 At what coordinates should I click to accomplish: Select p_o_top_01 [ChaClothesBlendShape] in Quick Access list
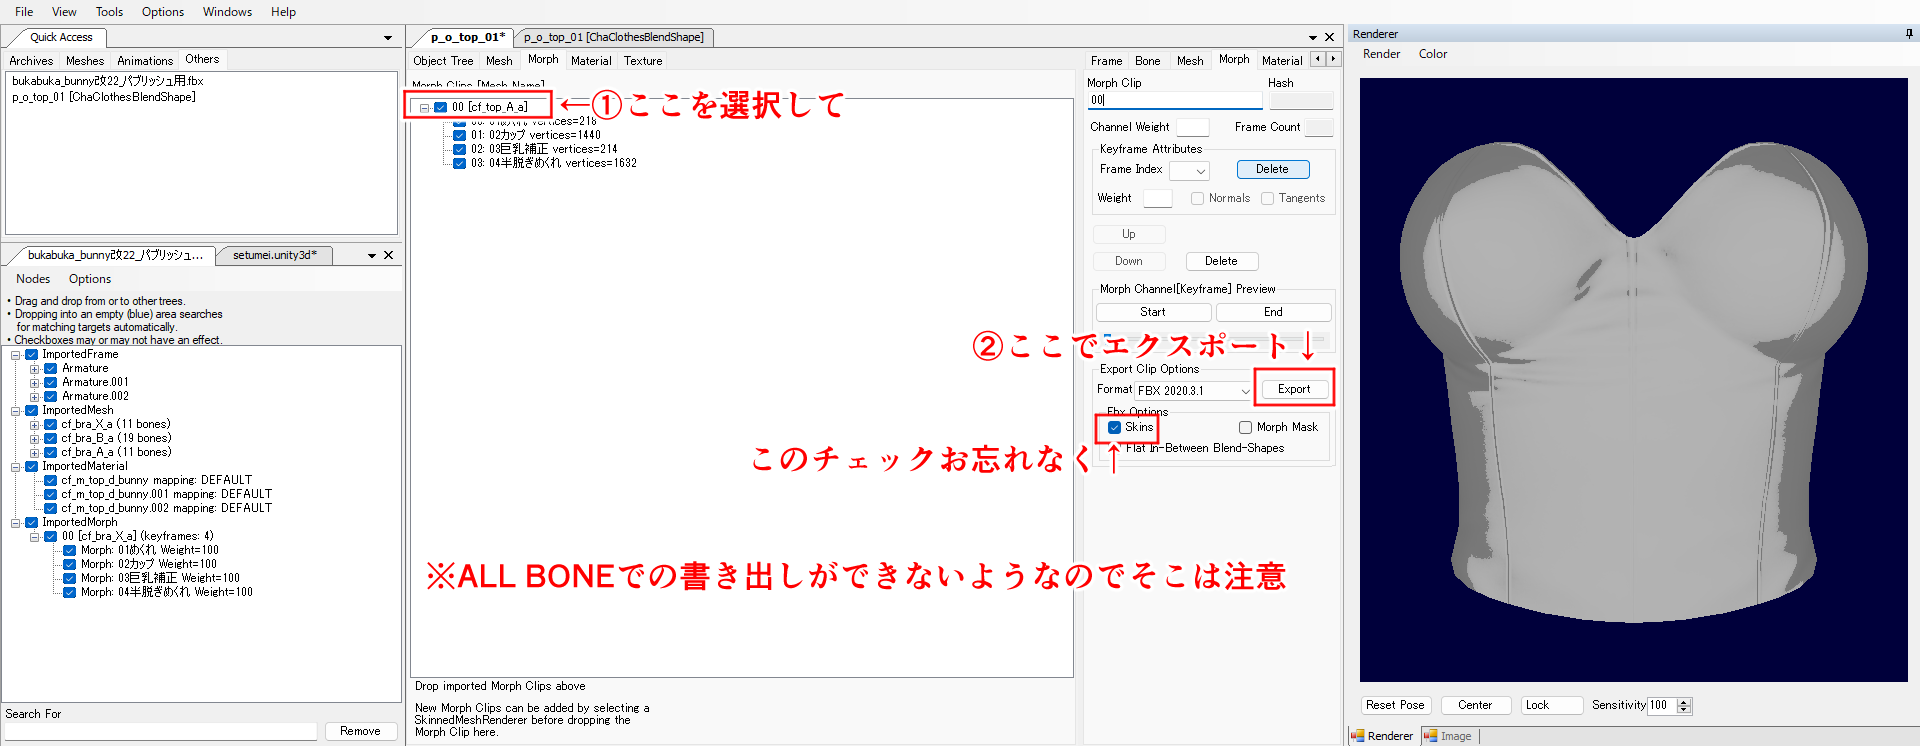(x=103, y=97)
